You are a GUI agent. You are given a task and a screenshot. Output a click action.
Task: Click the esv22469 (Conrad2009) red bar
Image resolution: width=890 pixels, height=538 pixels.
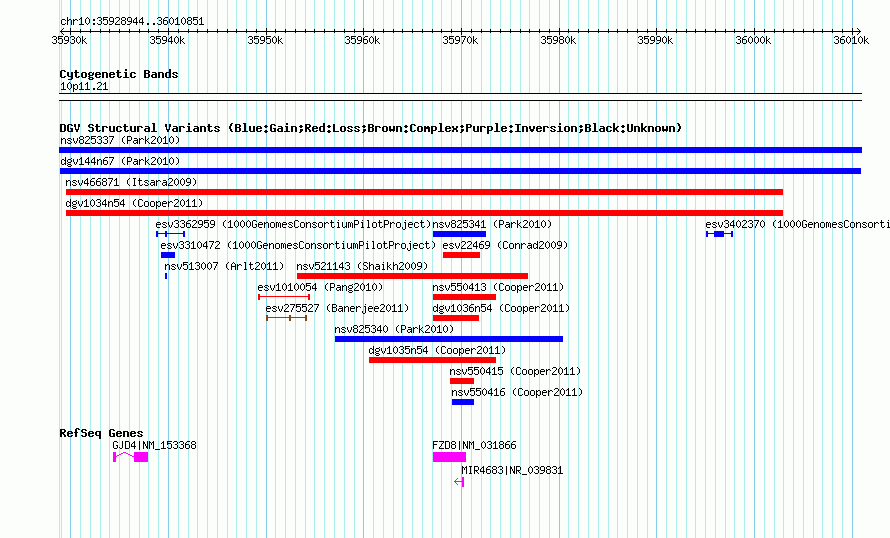click(461, 255)
